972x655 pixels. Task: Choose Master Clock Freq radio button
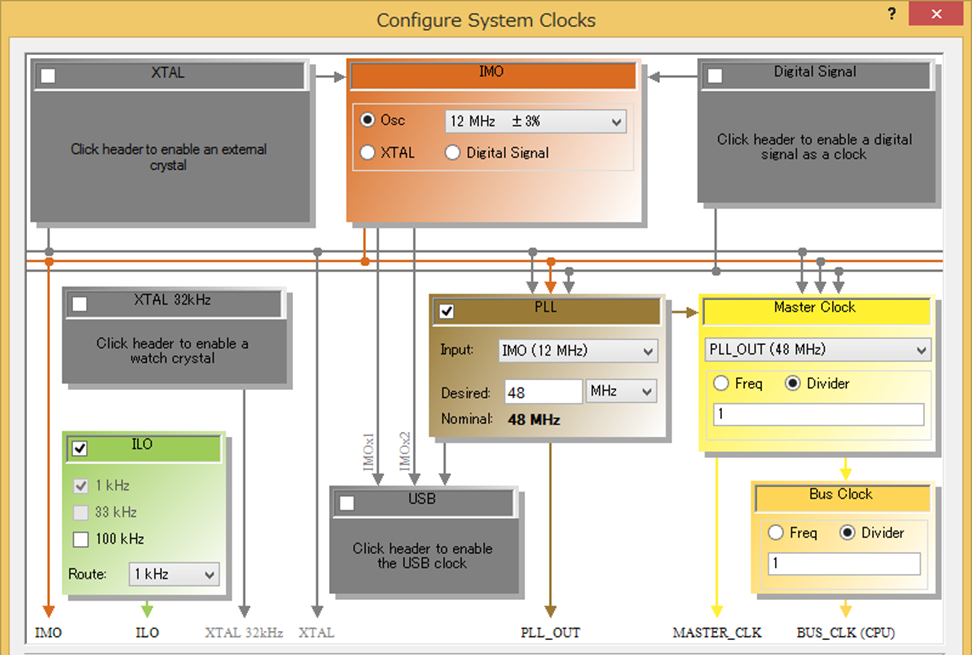[720, 383]
